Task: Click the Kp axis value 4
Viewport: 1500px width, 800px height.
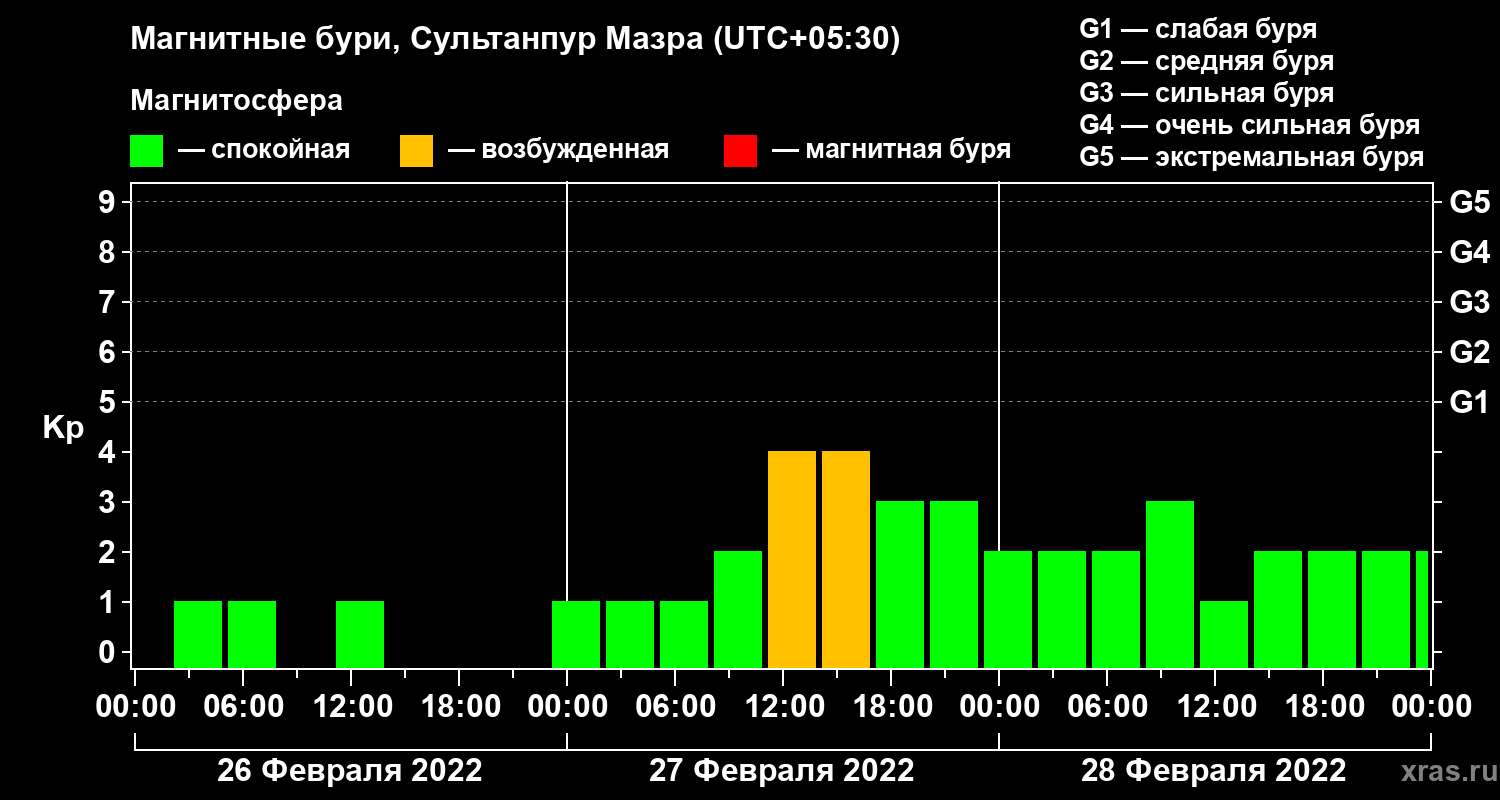Action: click(x=109, y=452)
